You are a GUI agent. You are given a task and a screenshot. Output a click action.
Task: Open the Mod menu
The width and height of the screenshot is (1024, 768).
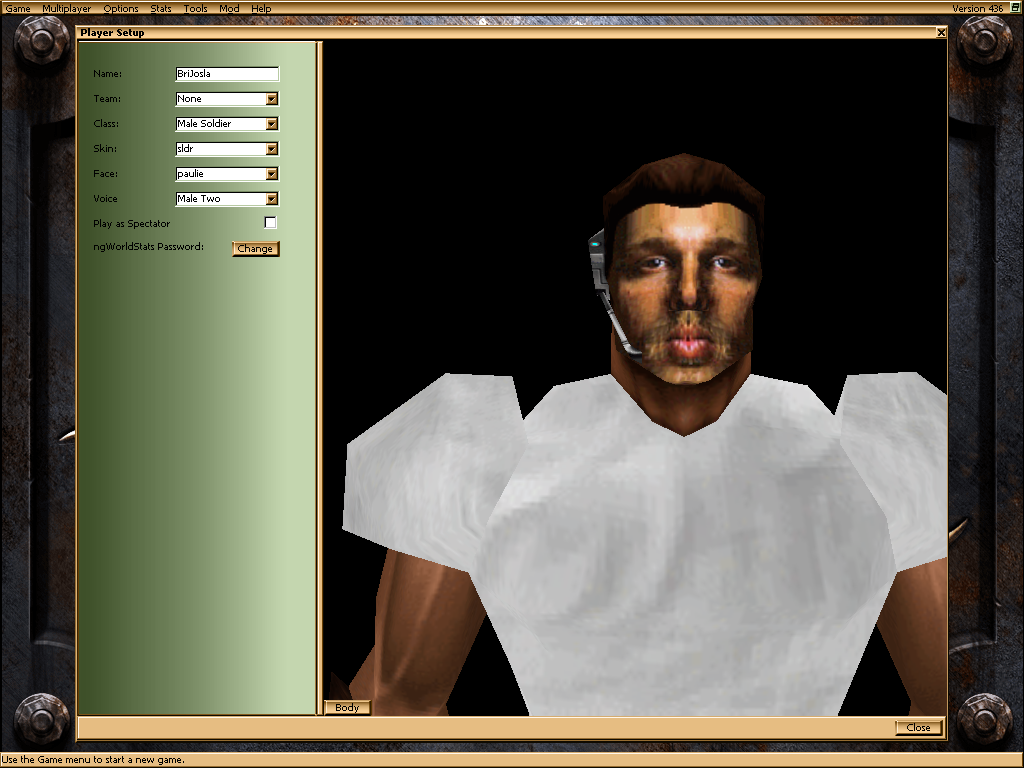click(229, 8)
